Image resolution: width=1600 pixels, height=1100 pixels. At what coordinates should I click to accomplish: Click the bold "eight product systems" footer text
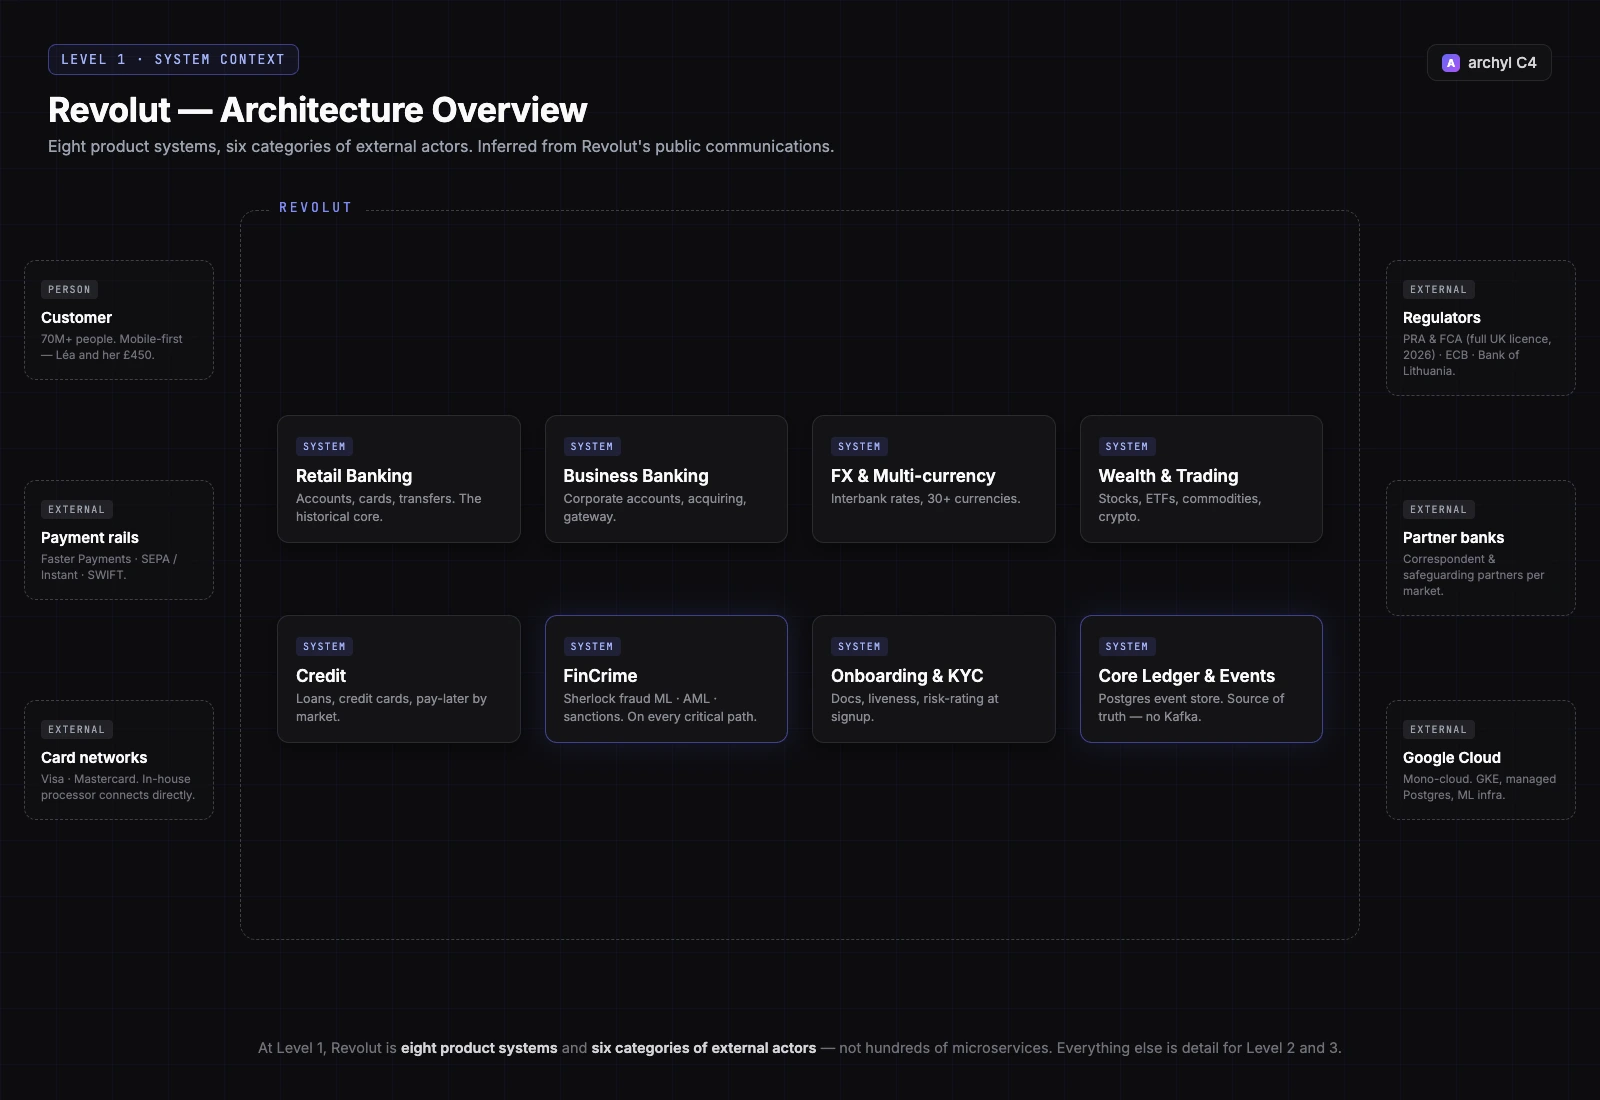(479, 1048)
